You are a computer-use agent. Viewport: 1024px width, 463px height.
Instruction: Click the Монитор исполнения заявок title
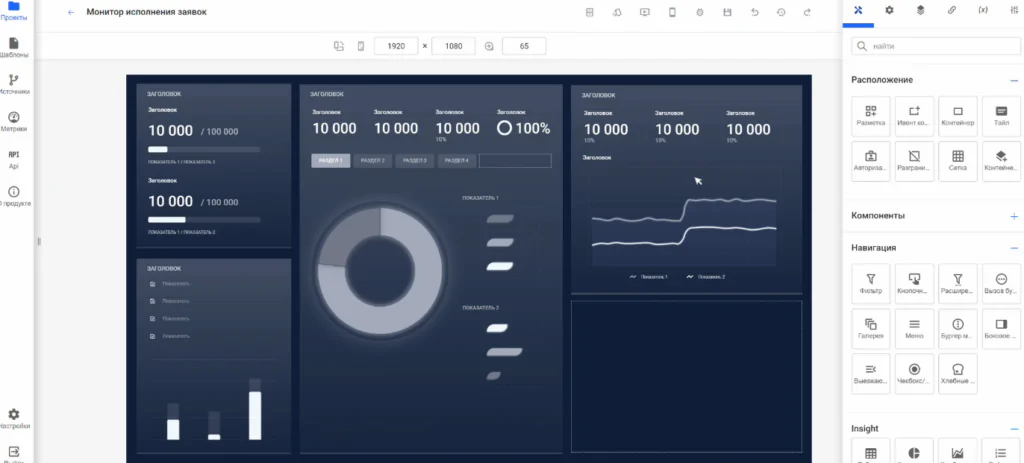[146, 12]
